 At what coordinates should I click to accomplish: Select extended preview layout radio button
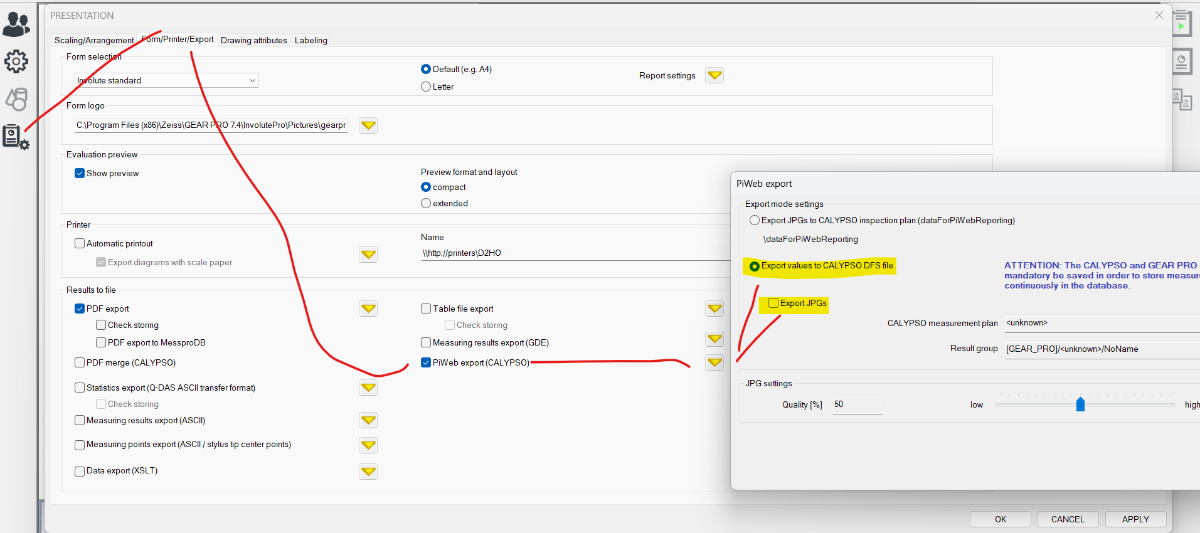[426, 203]
